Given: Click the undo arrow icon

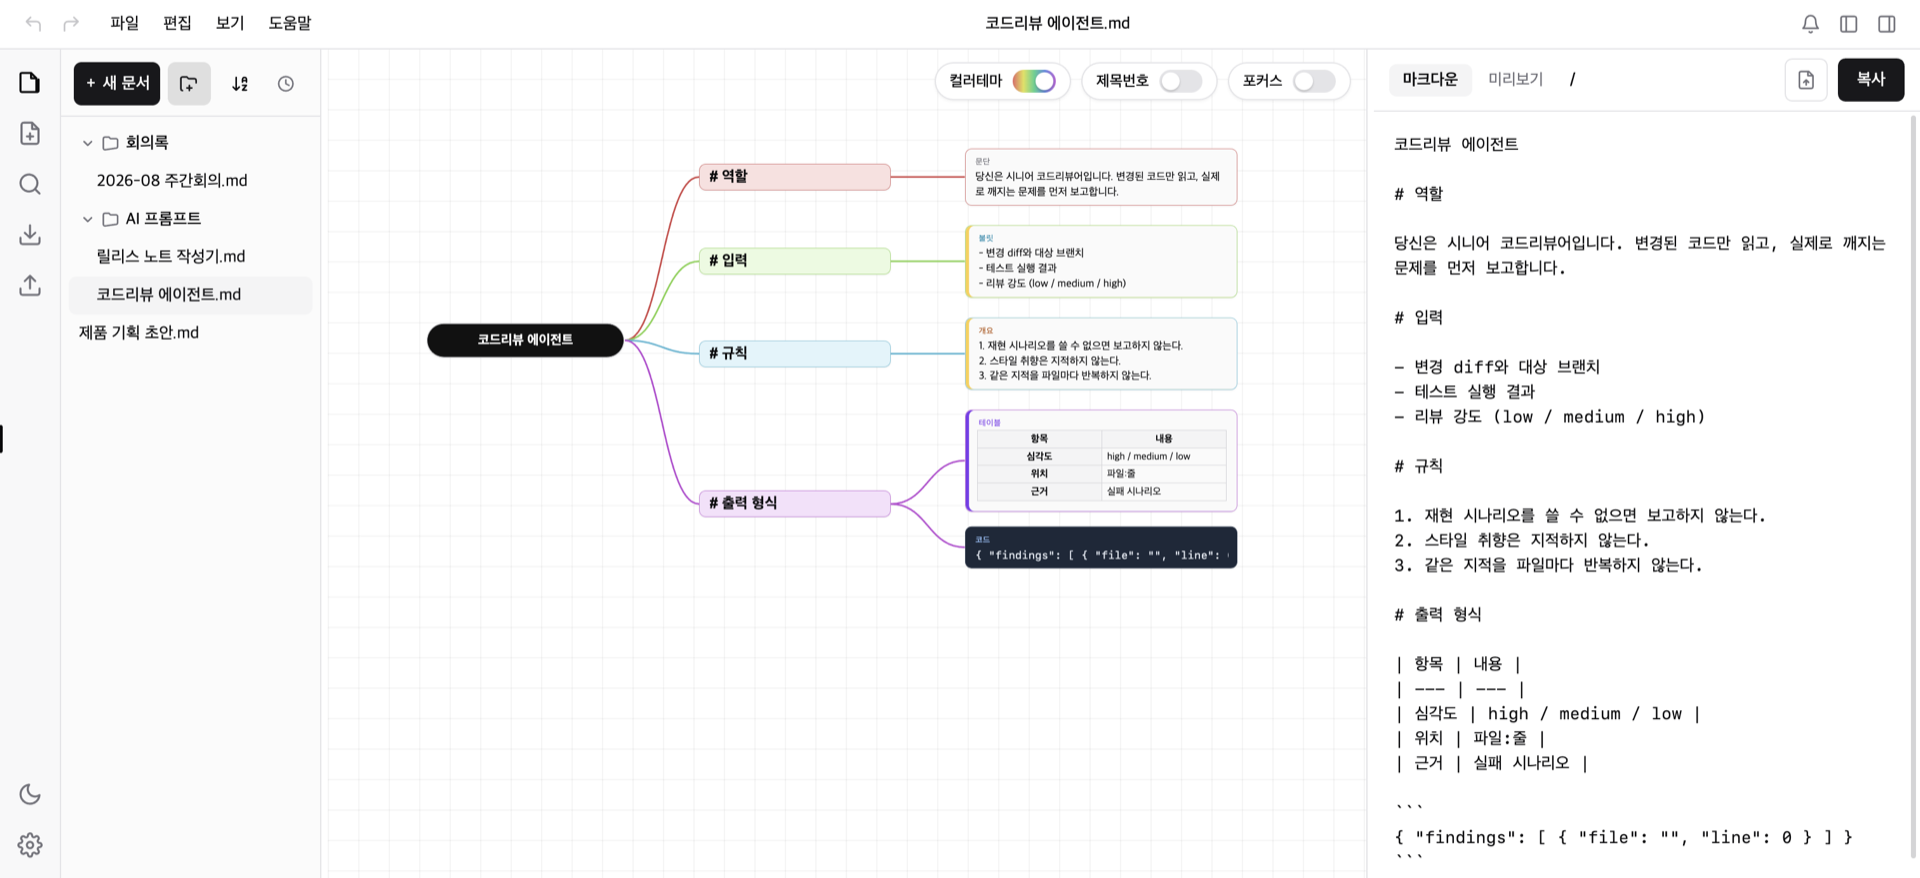Looking at the screenshot, I should pyautogui.click(x=33, y=23).
